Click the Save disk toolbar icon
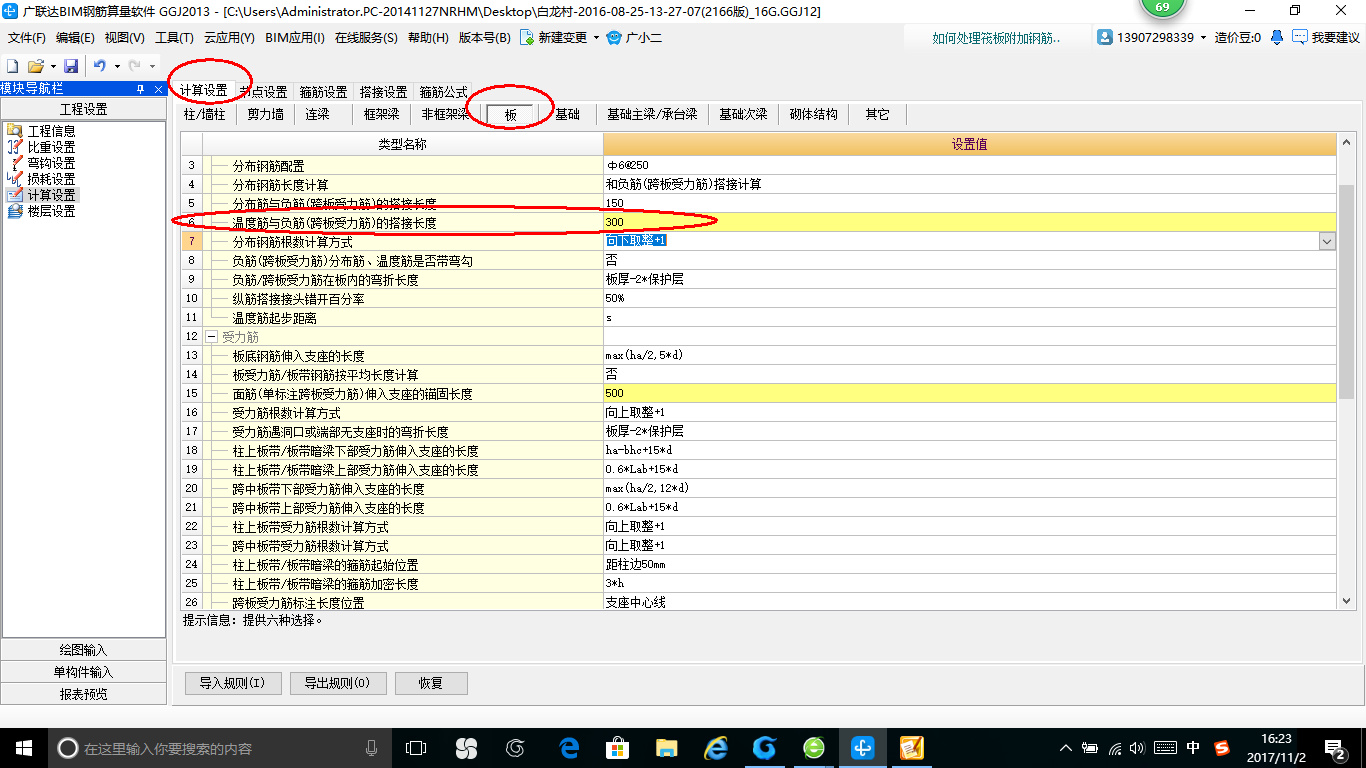Viewport: 1366px width, 768px height. 71,66
